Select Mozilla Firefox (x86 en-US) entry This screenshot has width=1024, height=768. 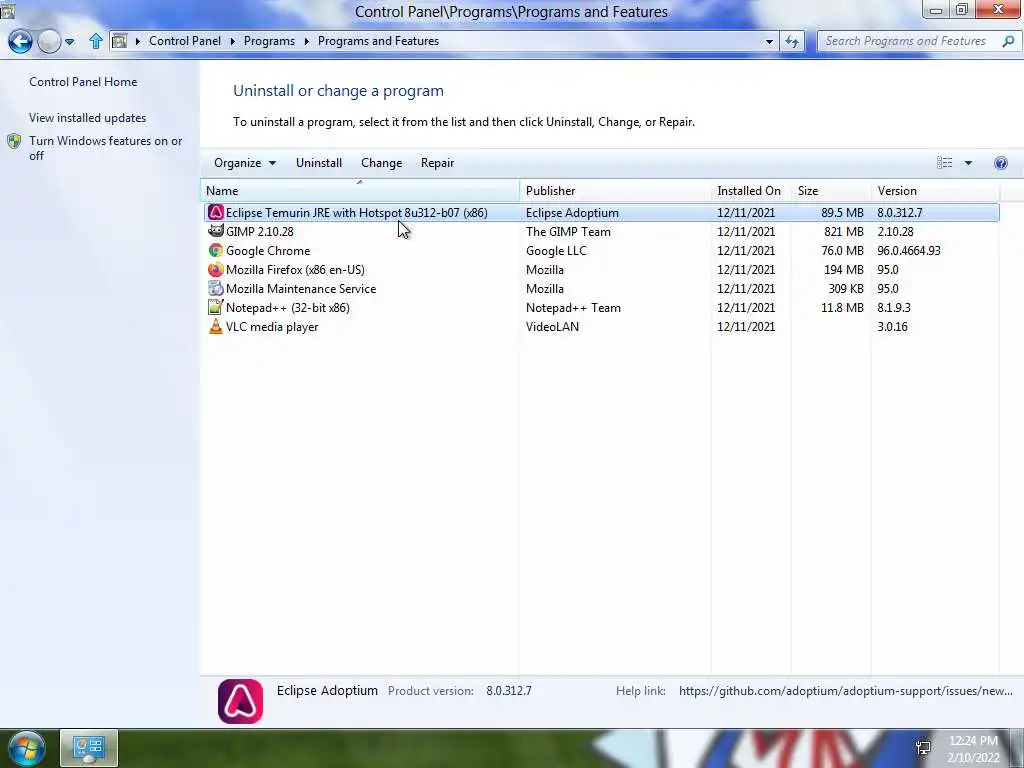601,270
